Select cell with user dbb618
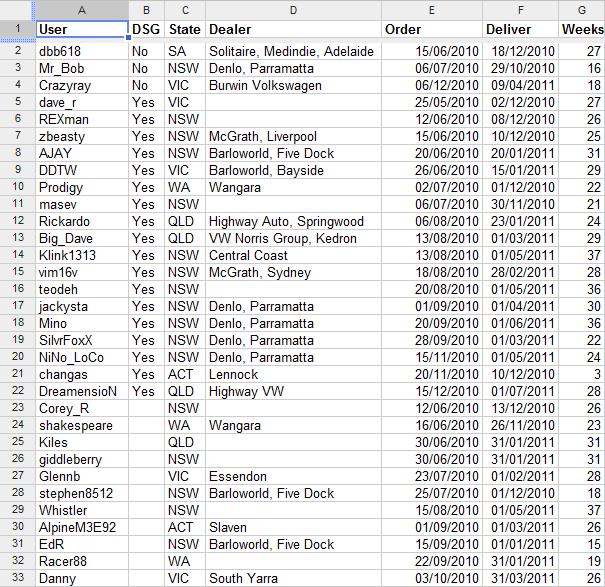Image resolution: width=605 pixels, height=587 pixels. tap(82, 51)
